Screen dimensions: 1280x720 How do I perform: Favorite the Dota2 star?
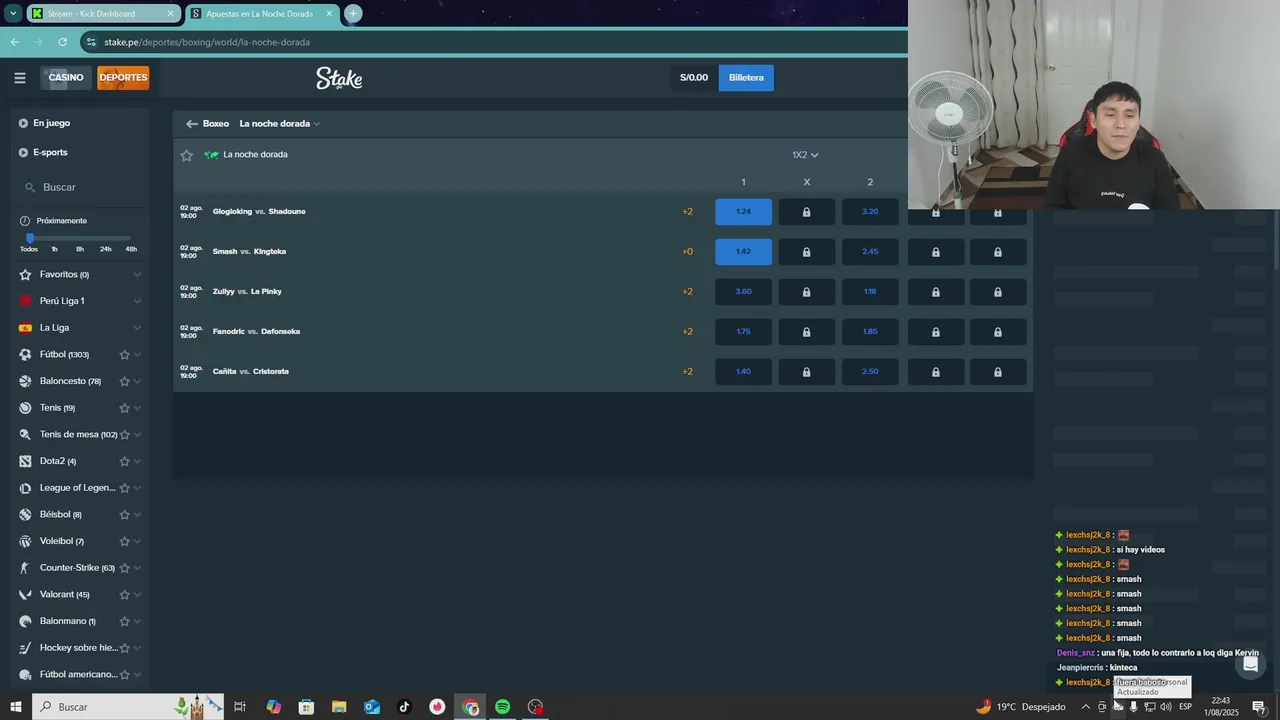click(125, 461)
